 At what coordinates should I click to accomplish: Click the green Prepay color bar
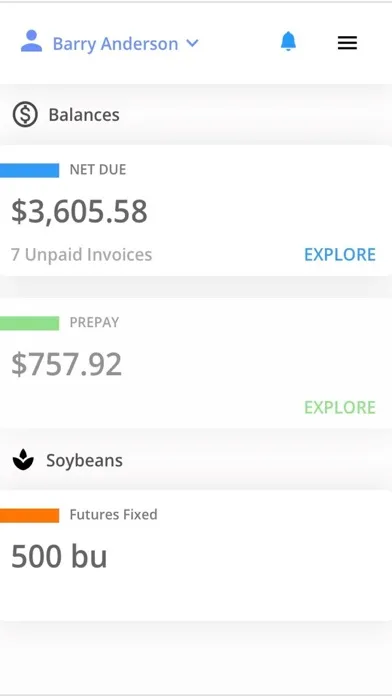coord(29,323)
